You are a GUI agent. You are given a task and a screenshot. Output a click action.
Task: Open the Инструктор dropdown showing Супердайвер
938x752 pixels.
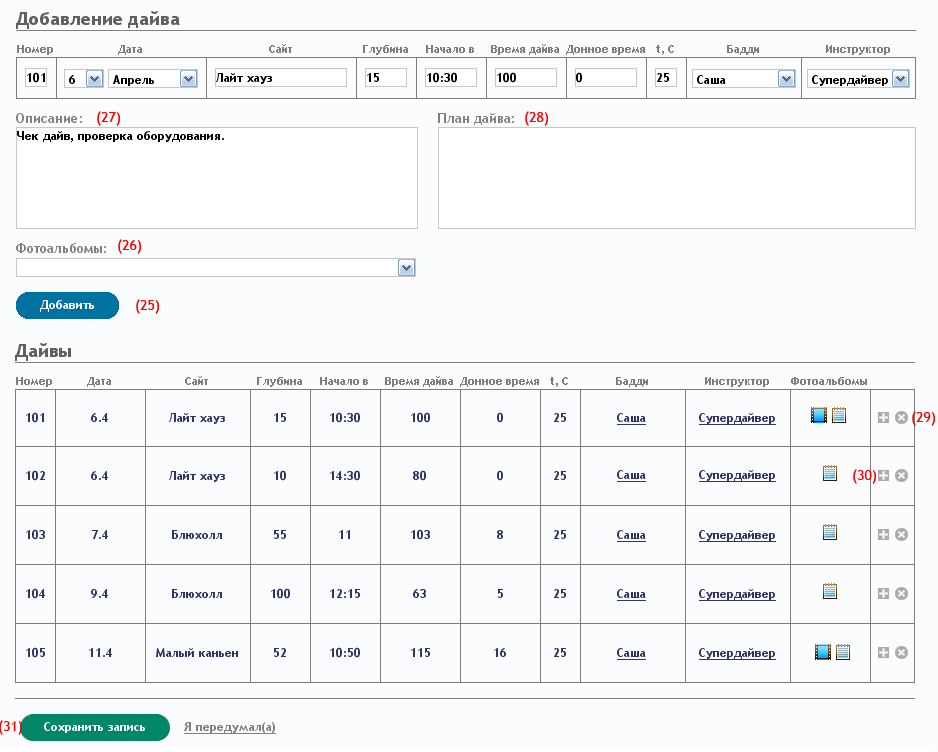[858, 78]
